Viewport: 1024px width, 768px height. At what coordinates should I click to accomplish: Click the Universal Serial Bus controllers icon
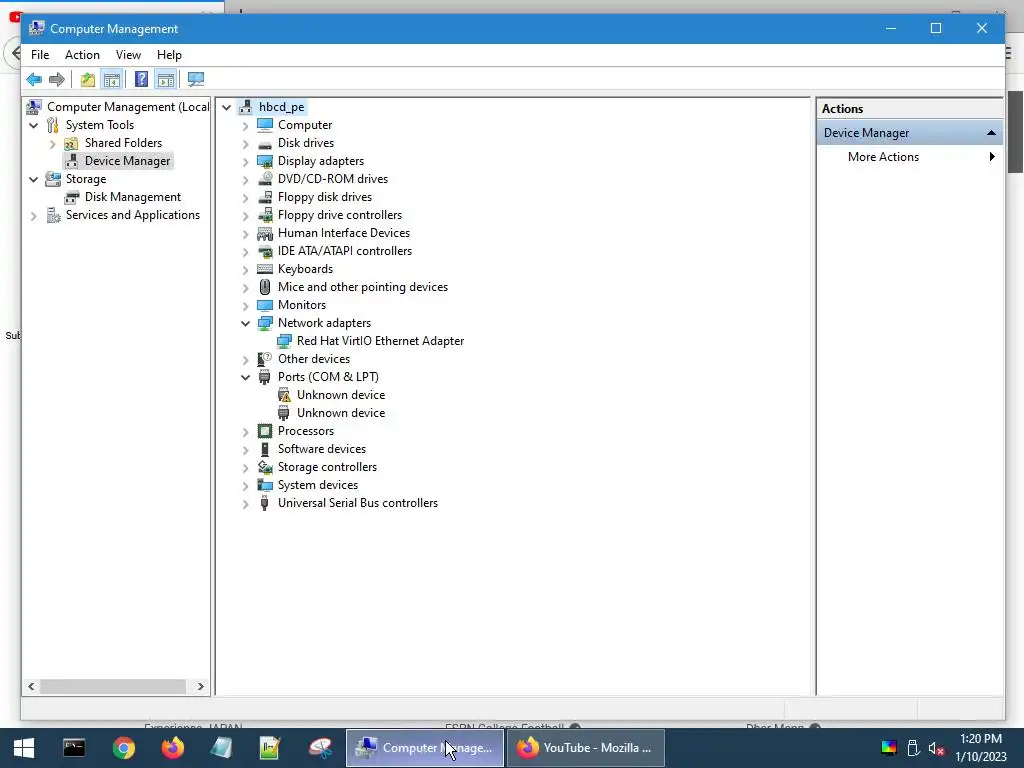(x=264, y=503)
